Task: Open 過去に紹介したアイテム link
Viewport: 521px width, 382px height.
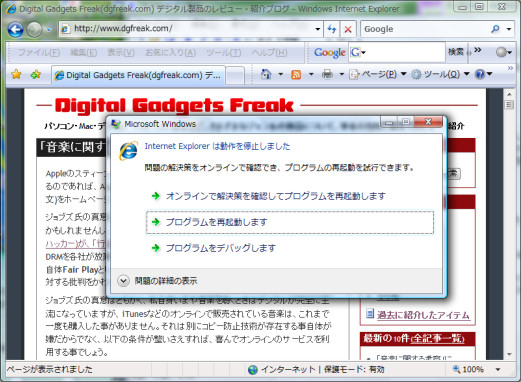Action: (x=423, y=315)
